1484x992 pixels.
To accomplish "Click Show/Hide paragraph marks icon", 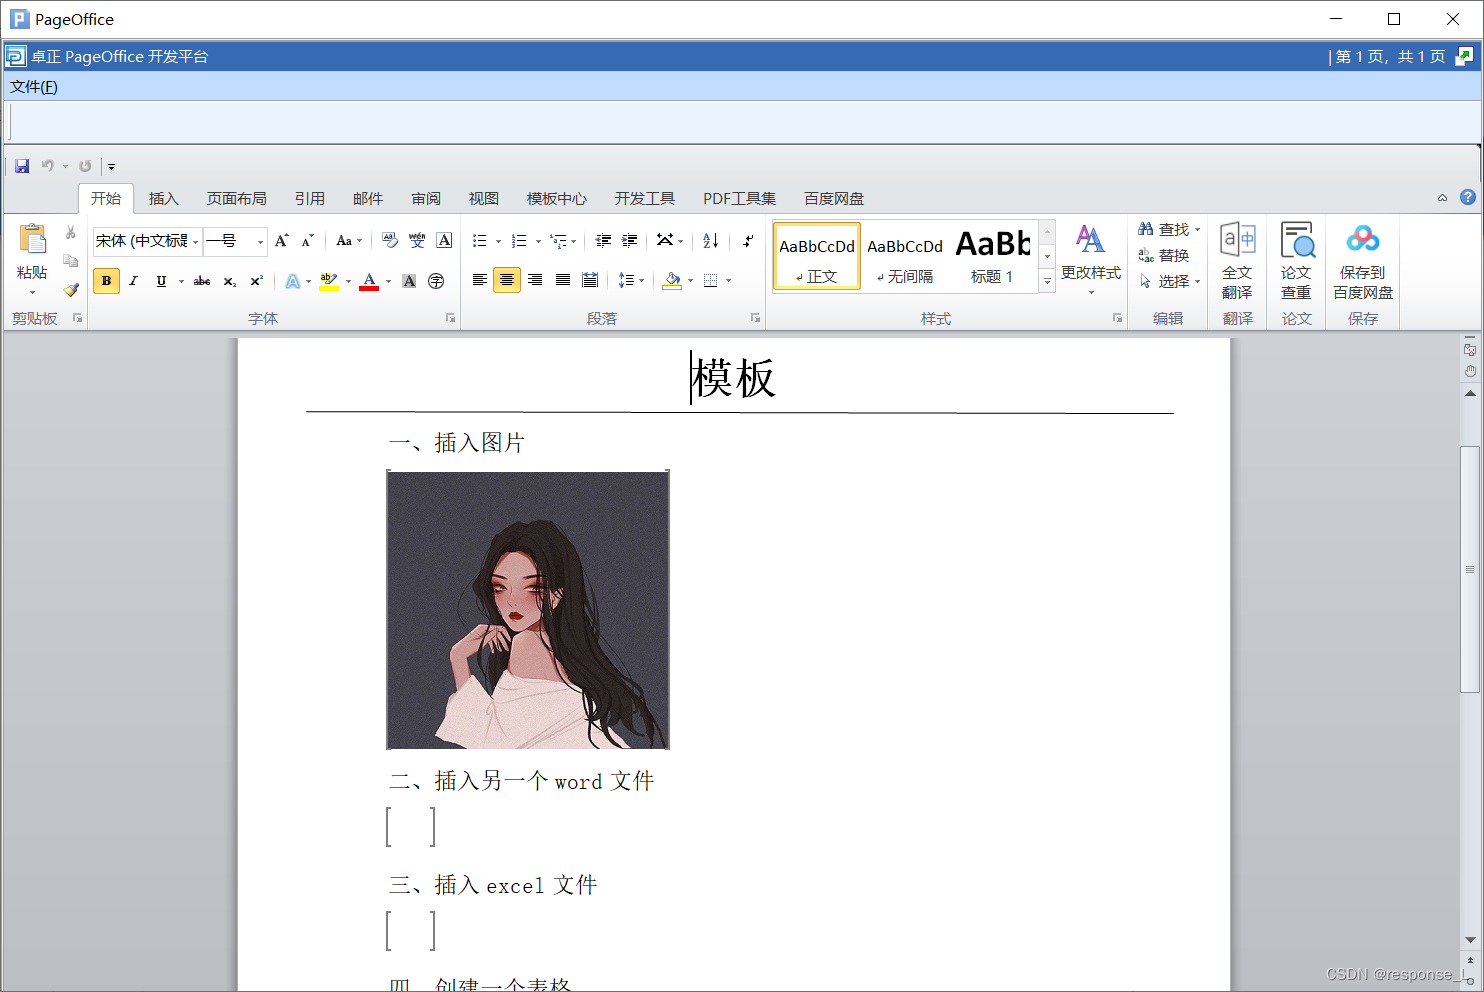I will click(x=747, y=240).
